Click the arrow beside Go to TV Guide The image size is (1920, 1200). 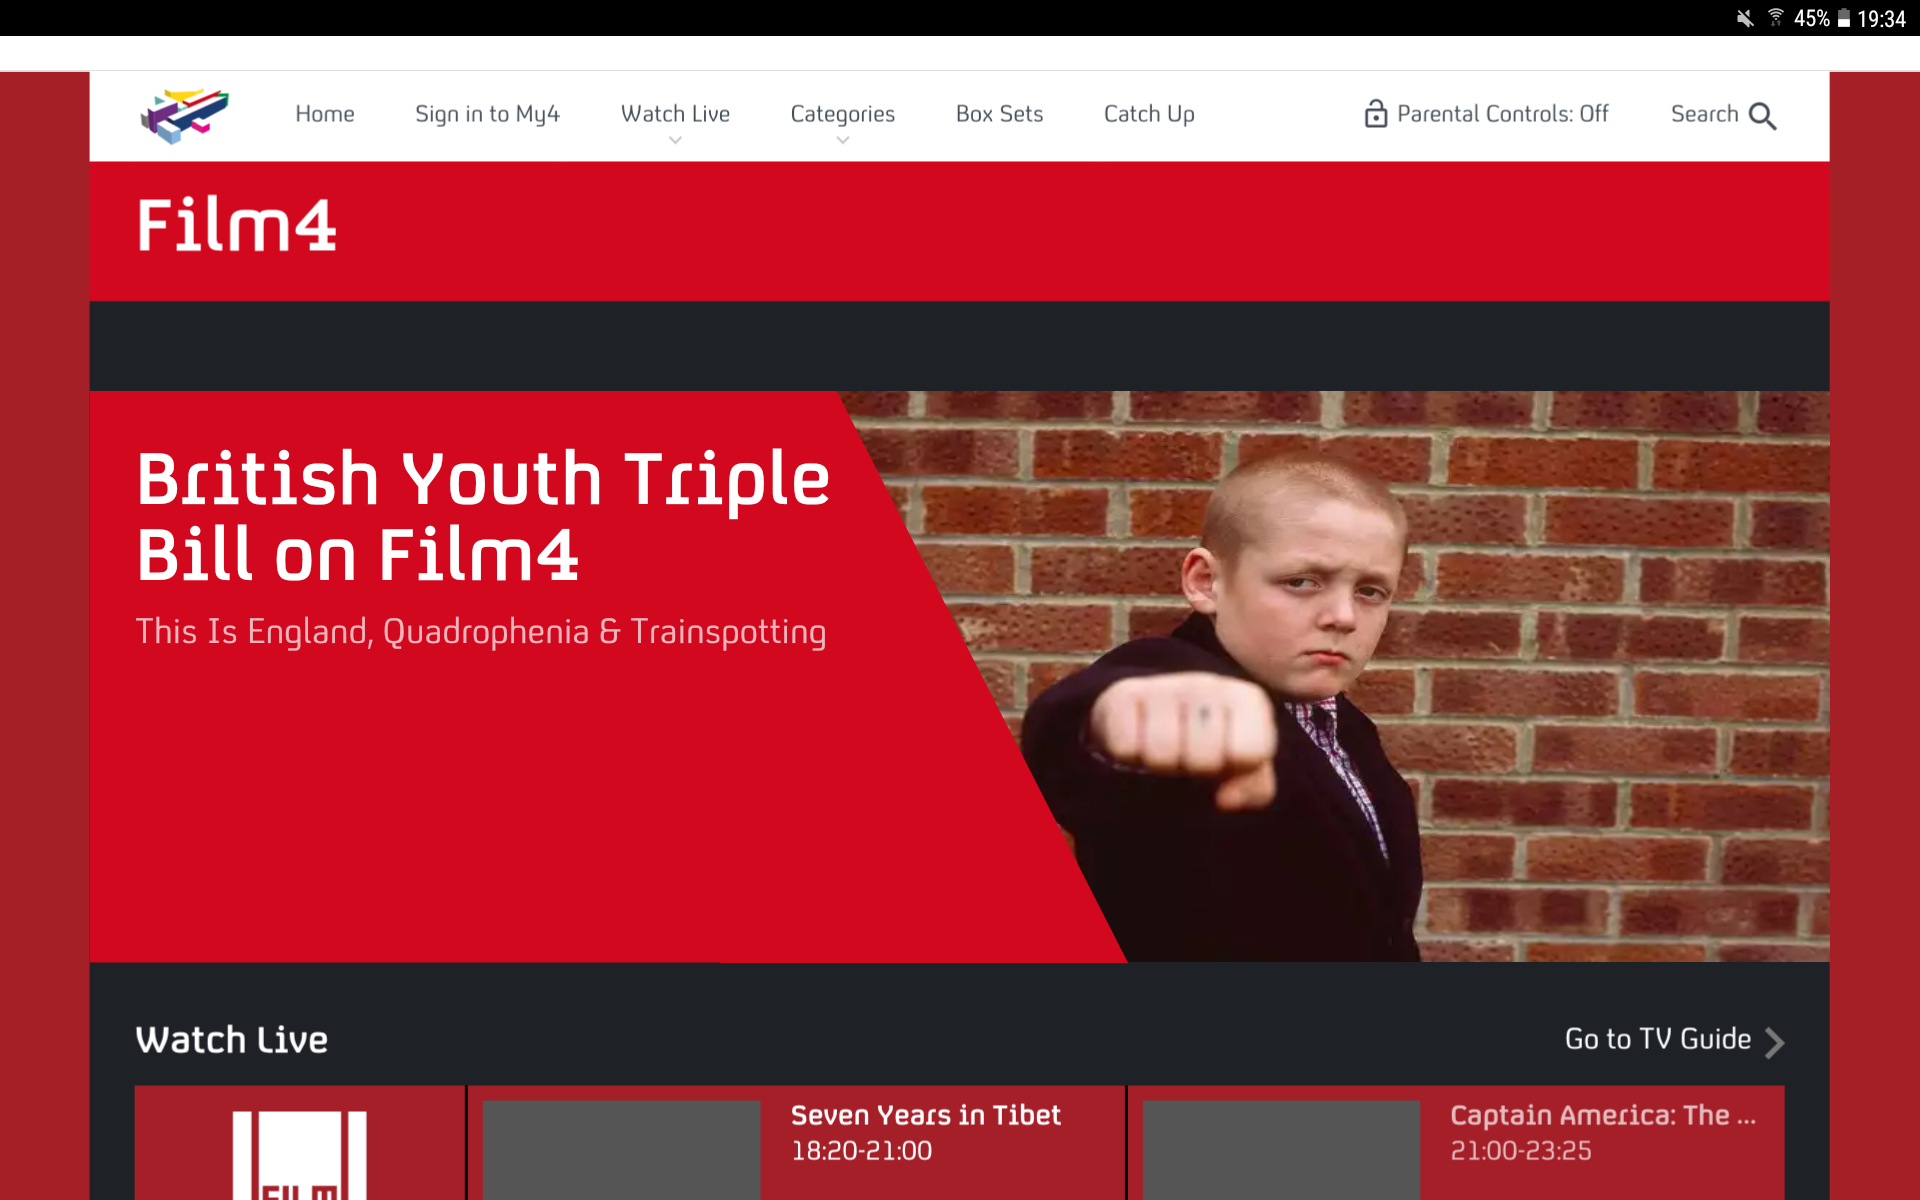pyautogui.click(x=1774, y=1042)
